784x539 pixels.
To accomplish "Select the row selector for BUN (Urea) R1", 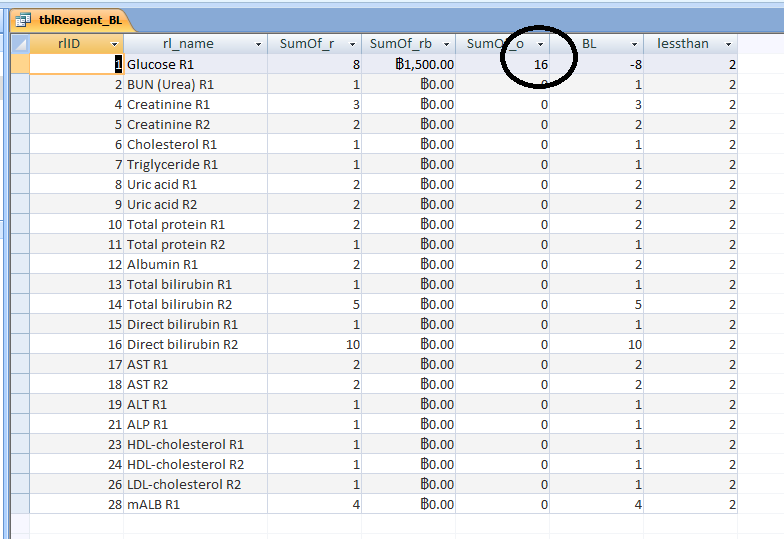I will [20, 84].
